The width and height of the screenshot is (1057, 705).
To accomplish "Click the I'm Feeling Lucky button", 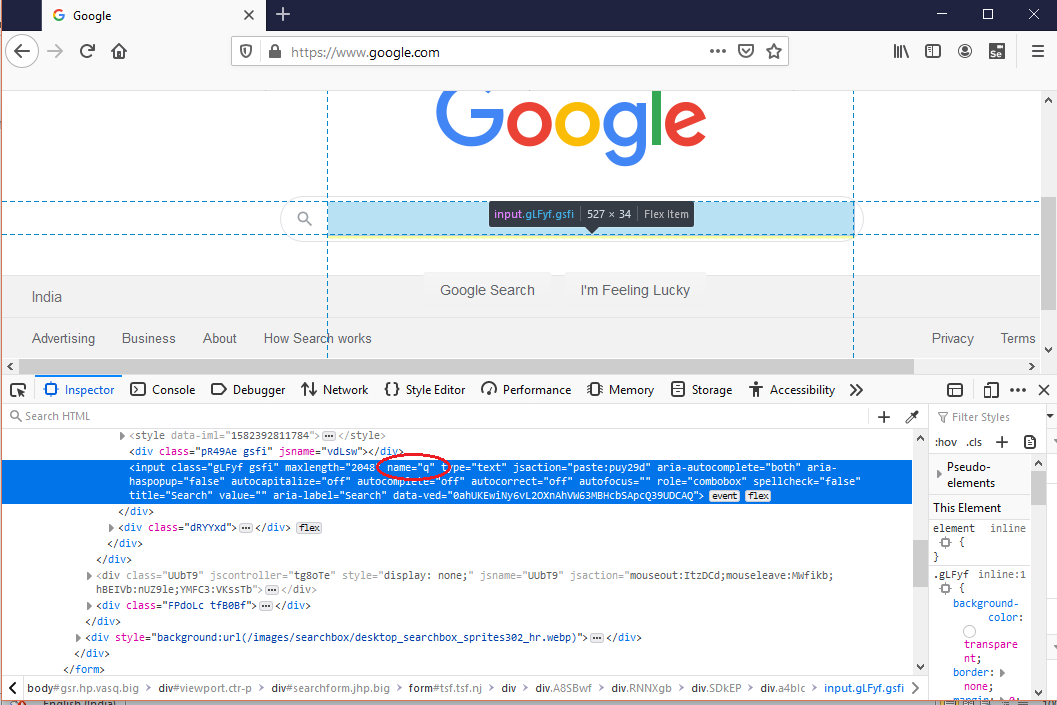I will pos(635,290).
